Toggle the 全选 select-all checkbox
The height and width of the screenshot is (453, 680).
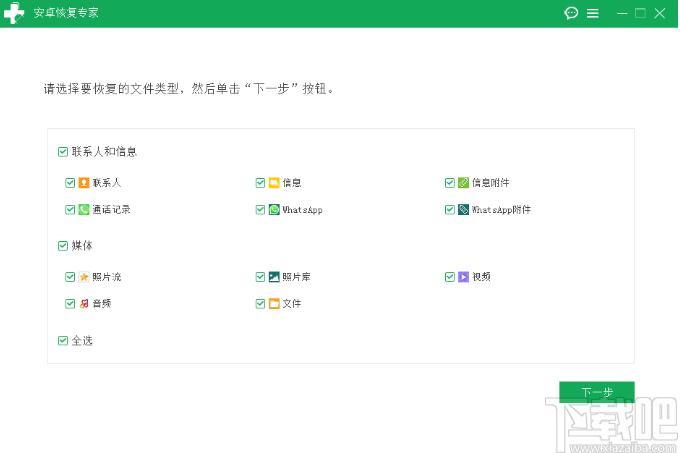click(x=63, y=340)
